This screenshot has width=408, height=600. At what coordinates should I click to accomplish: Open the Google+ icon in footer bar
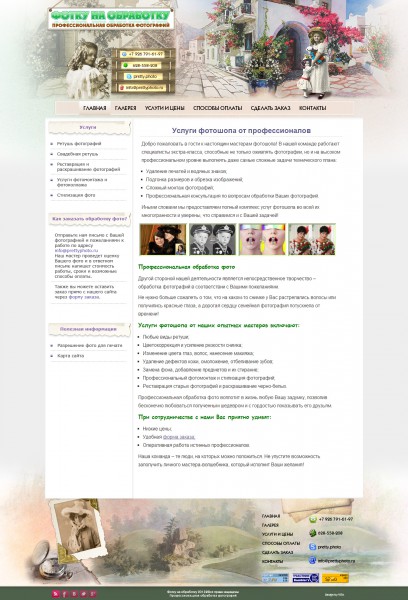click(93, 594)
